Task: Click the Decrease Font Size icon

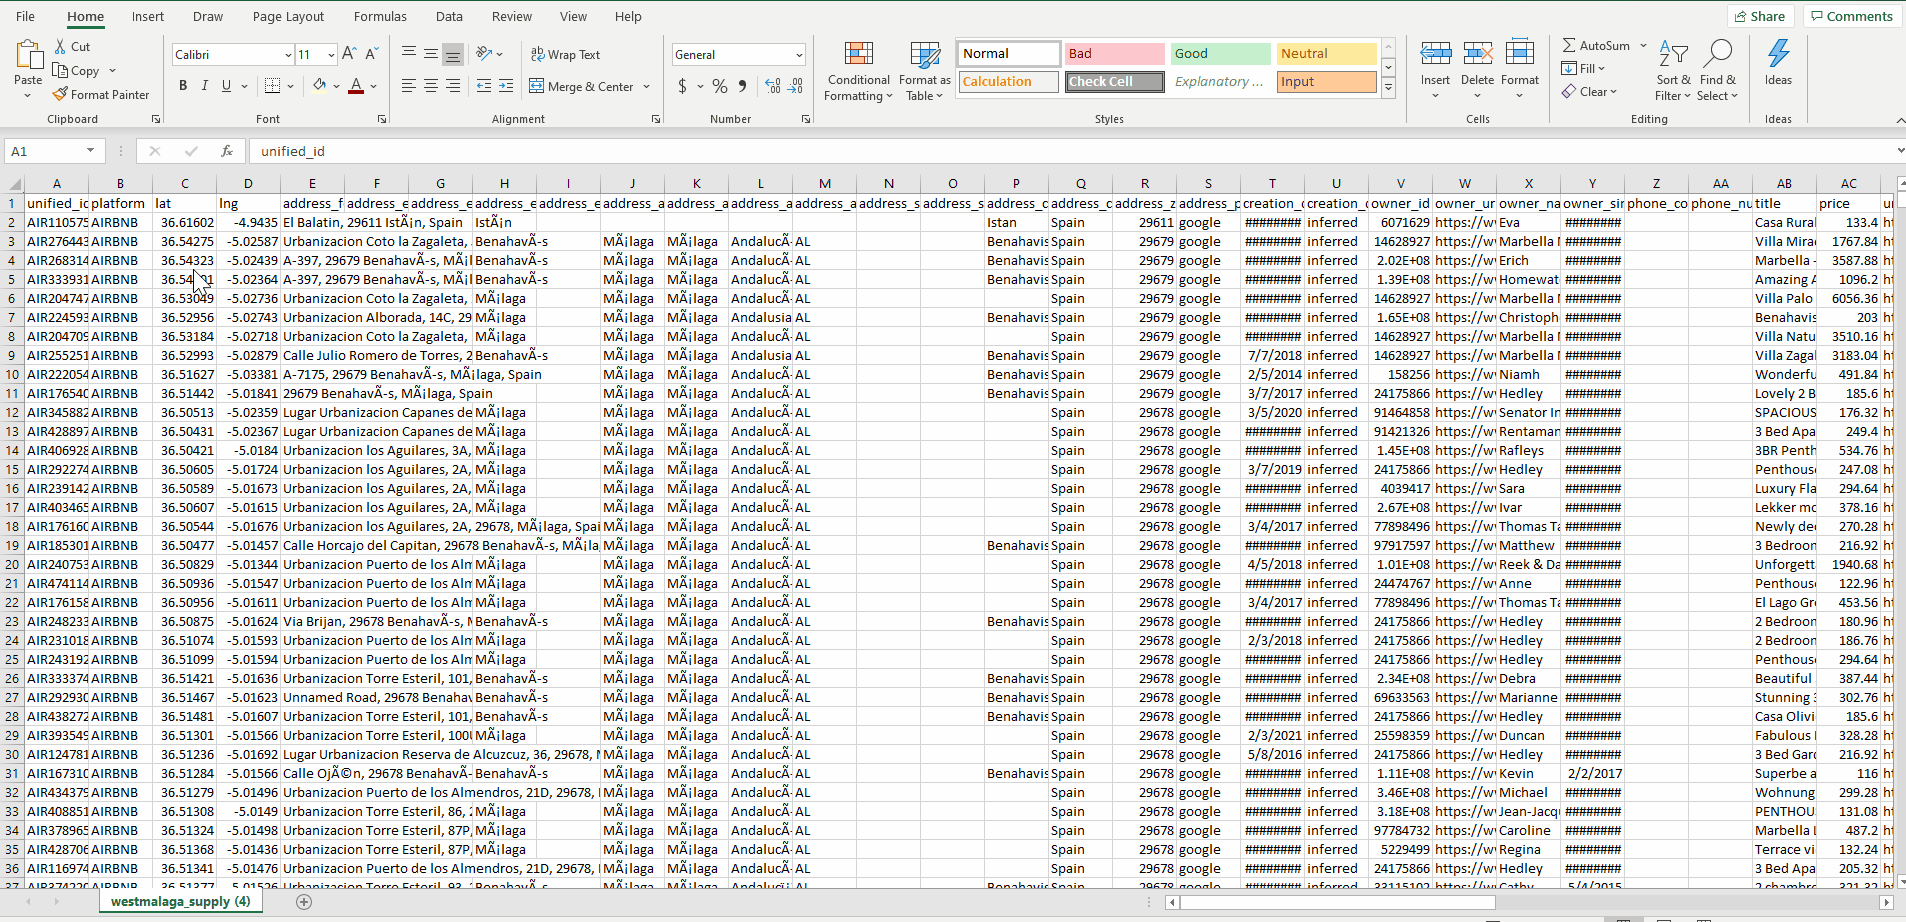Action: point(371,54)
